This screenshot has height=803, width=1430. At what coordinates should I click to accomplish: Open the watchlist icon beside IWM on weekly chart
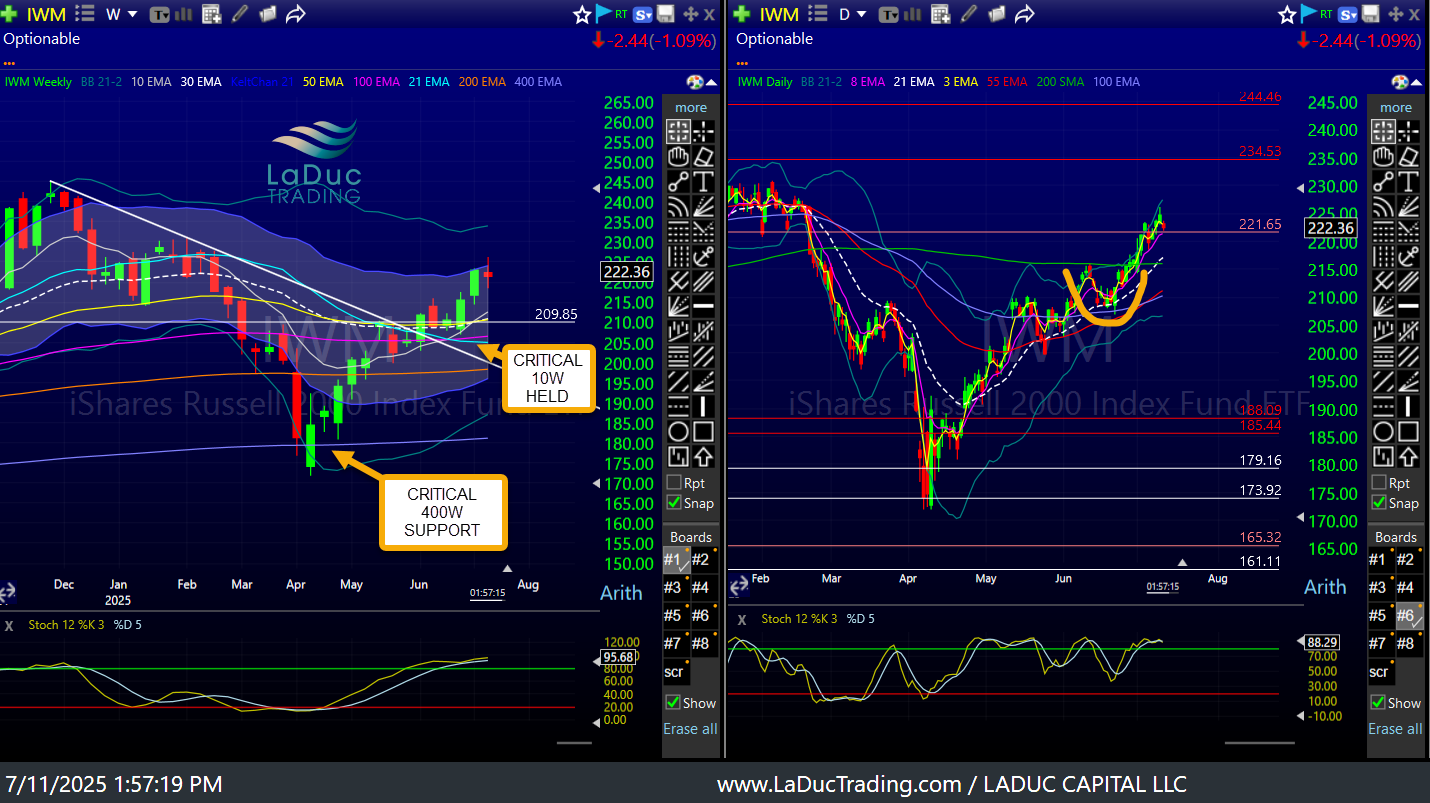tap(85, 14)
